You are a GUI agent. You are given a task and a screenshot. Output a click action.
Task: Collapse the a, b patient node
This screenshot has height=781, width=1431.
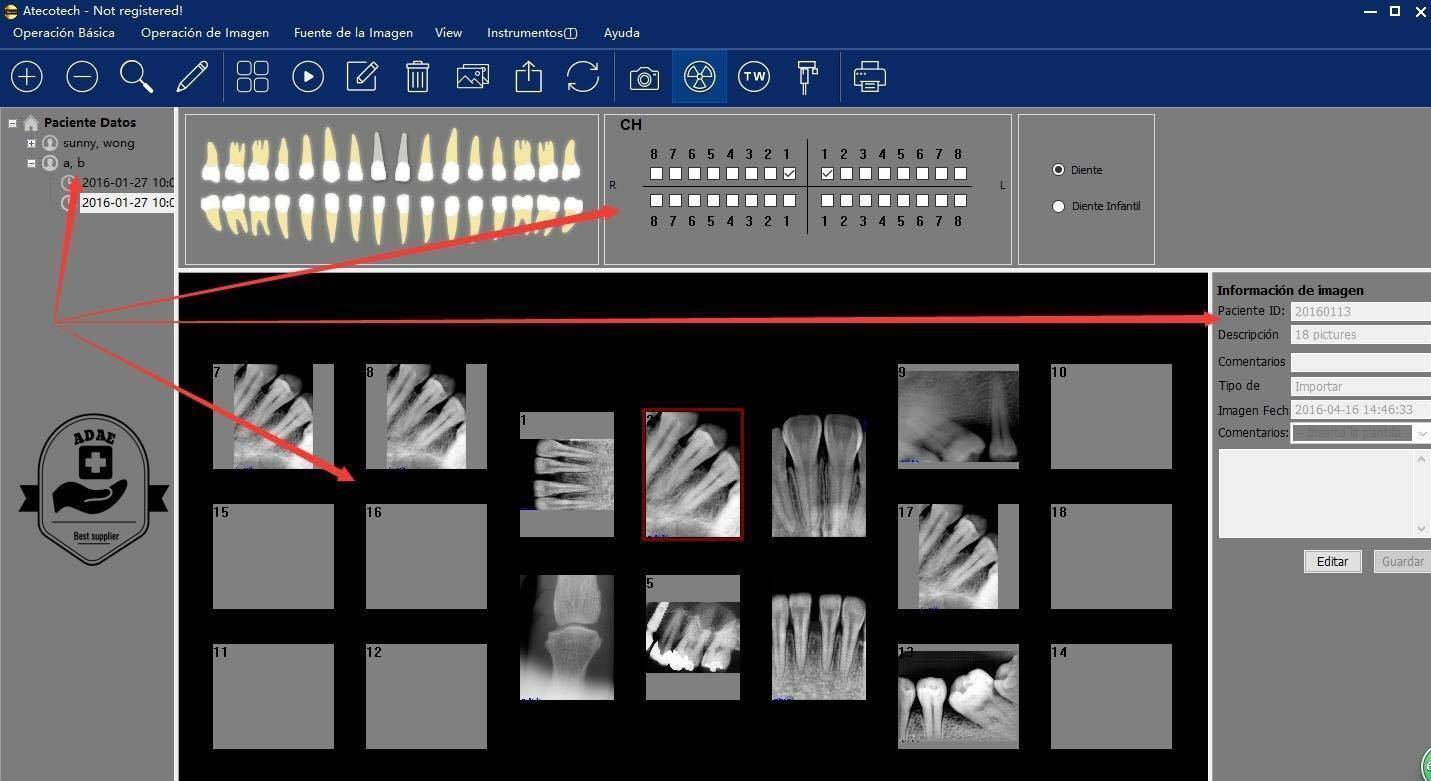pos(31,163)
